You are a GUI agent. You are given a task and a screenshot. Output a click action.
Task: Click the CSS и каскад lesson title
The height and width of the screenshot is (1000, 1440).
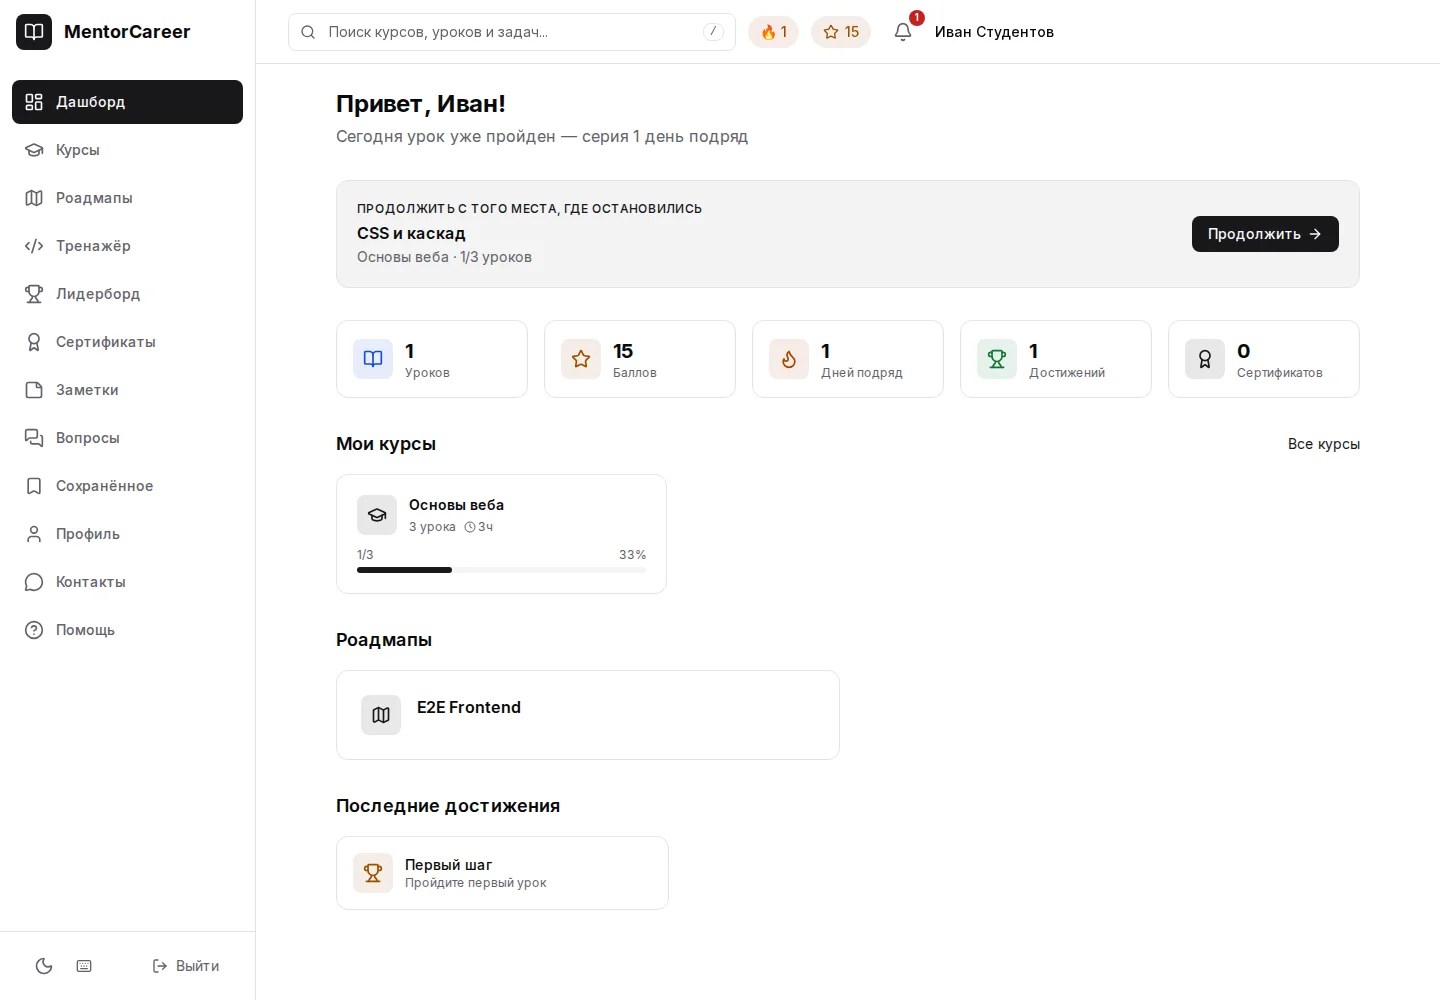(411, 233)
